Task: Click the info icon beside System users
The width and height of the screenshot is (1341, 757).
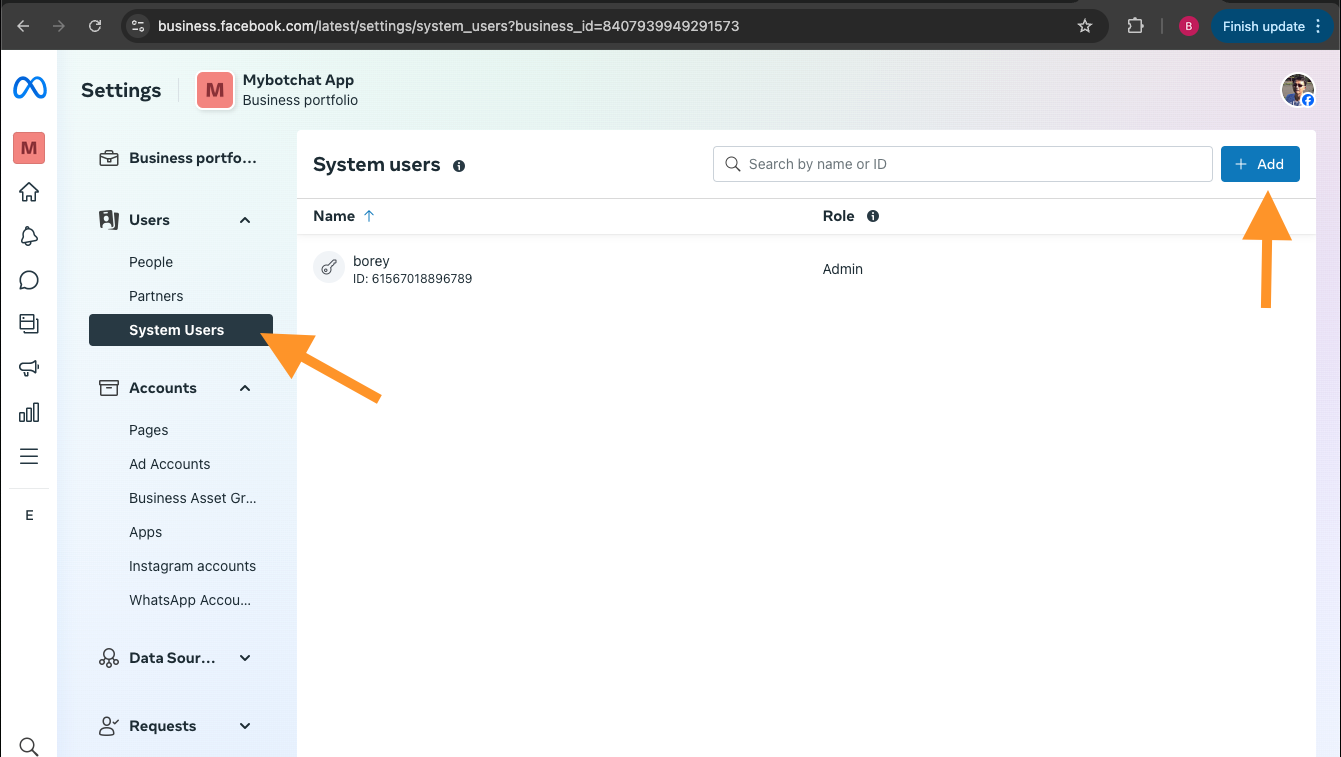Action: point(459,166)
